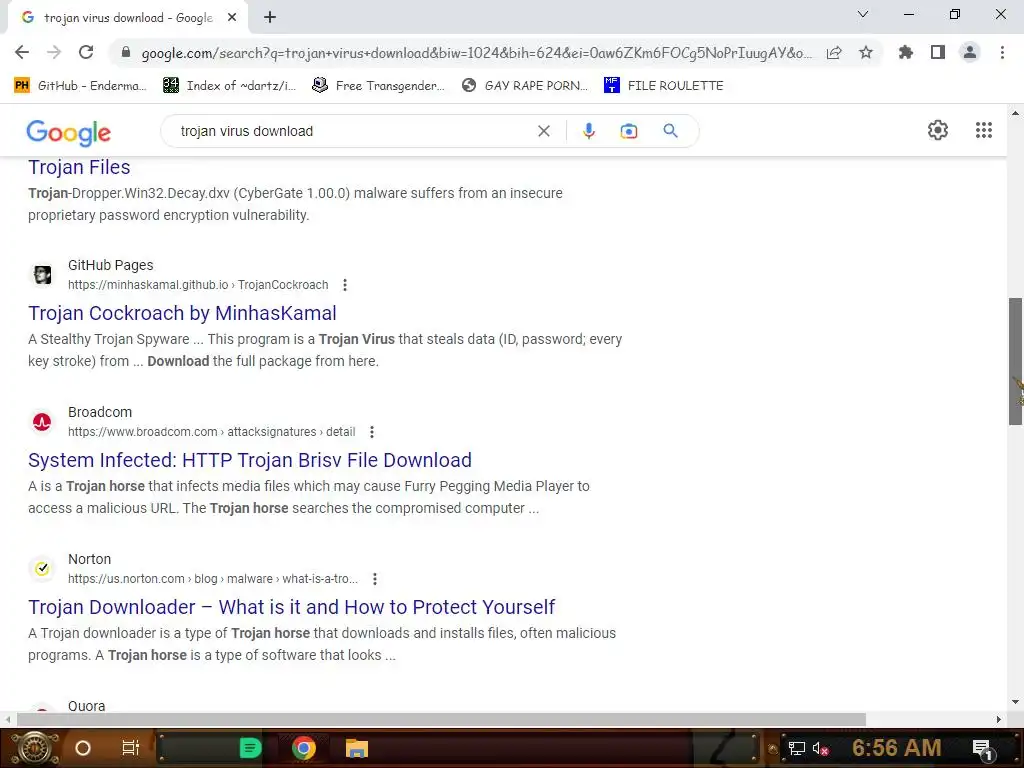Open more options for Norton result
The image size is (1024, 768).
(x=374, y=579)
